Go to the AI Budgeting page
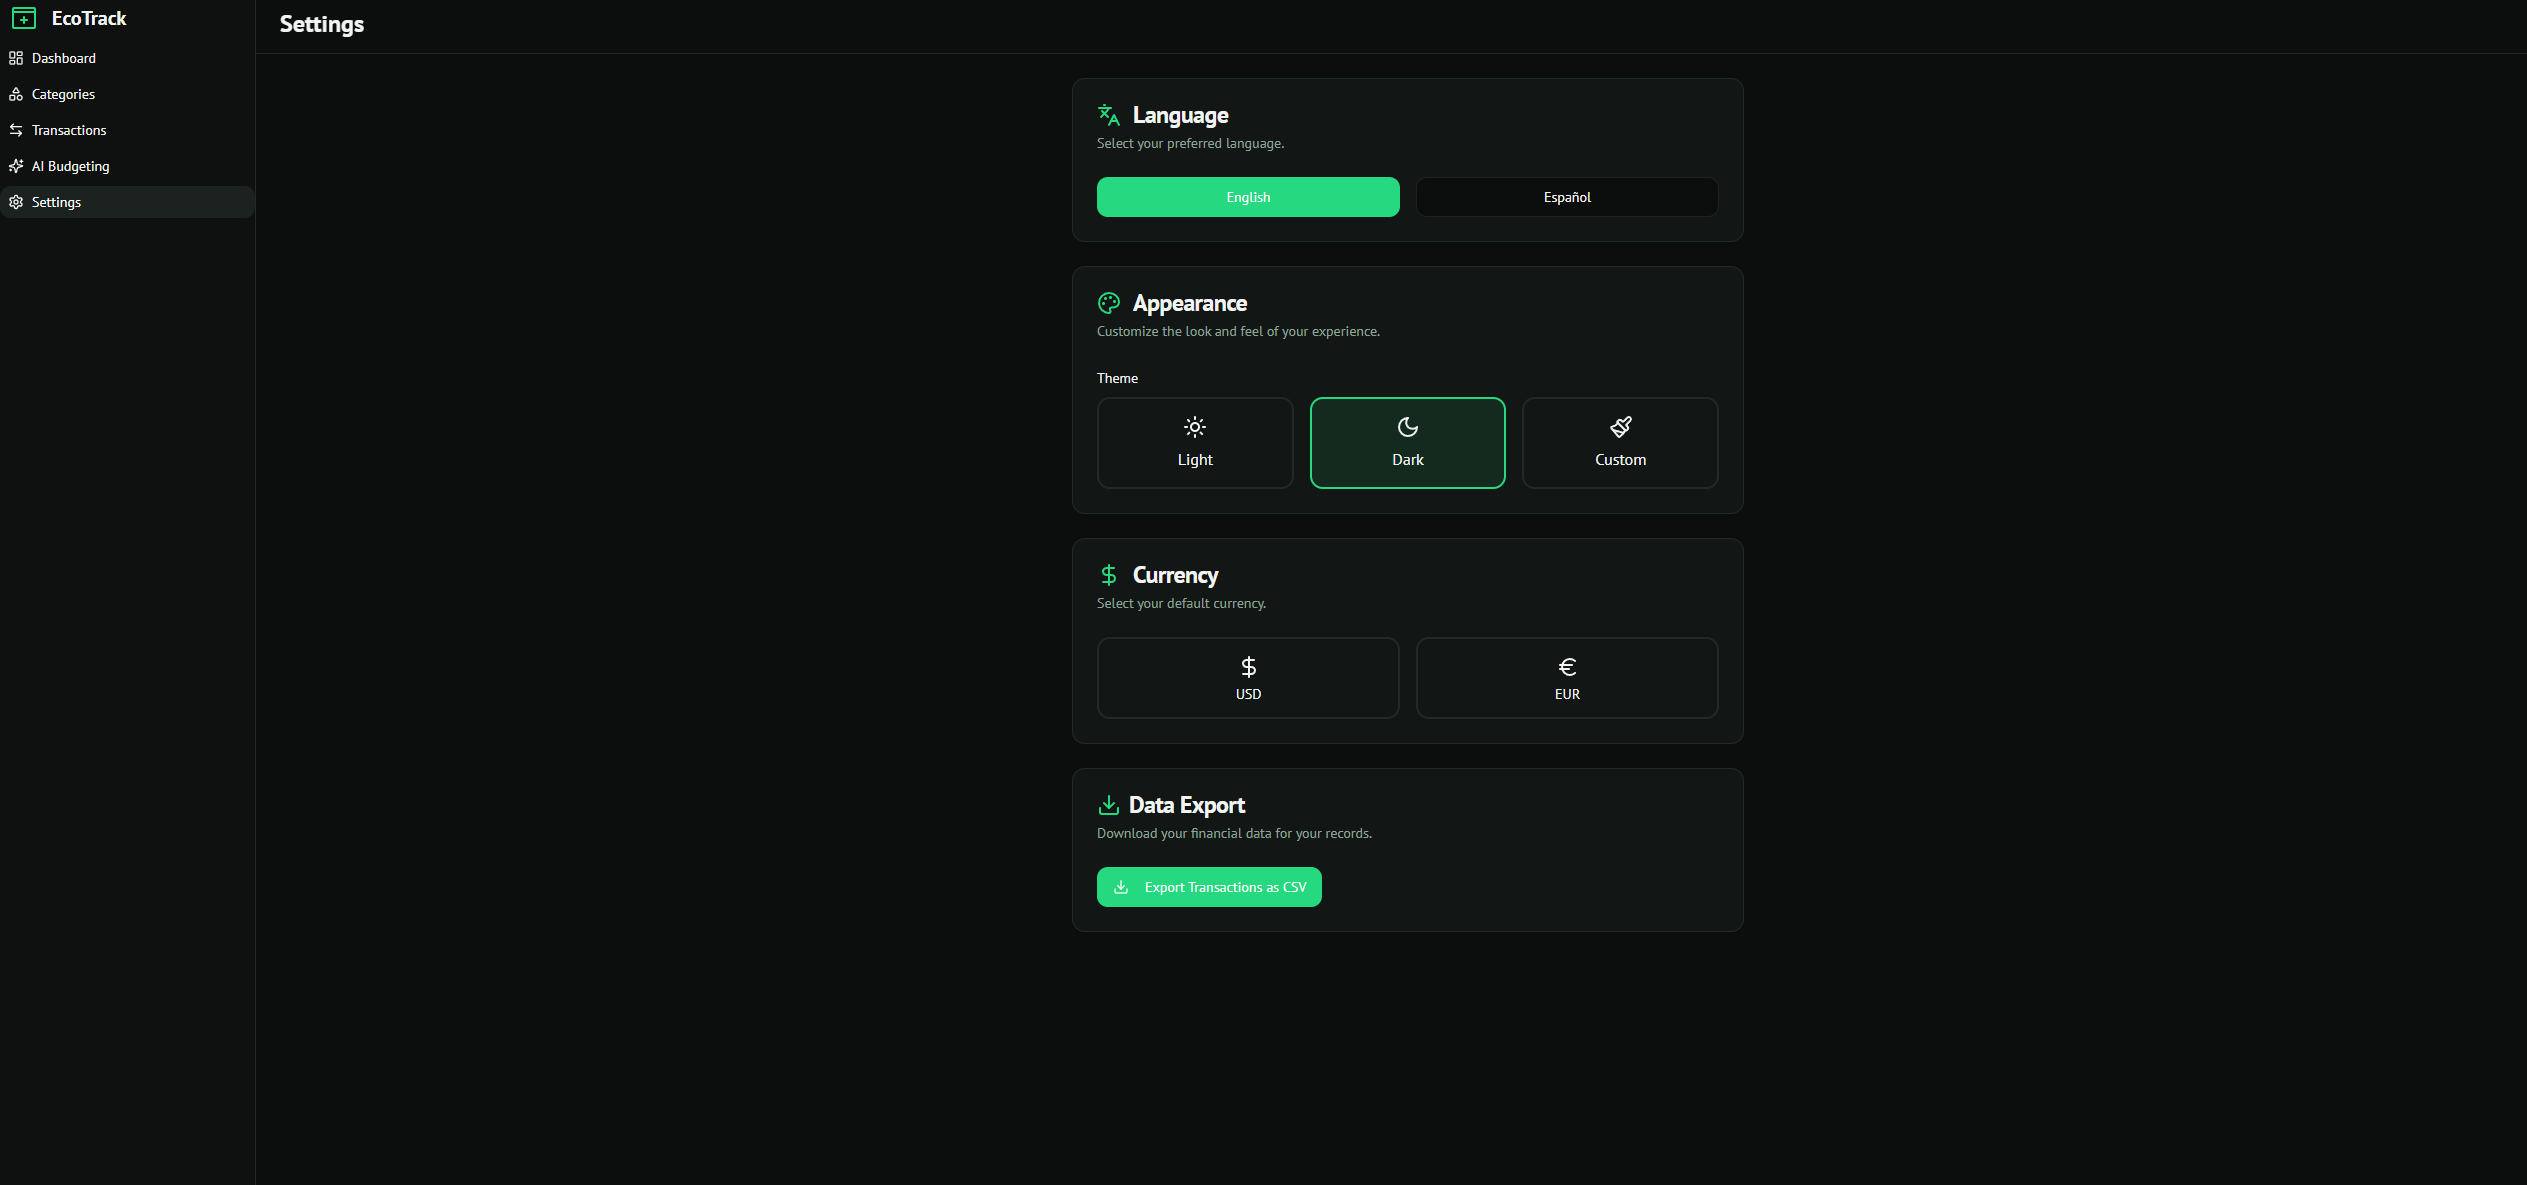2527x1185 pixels. click(x=71, y=166)
